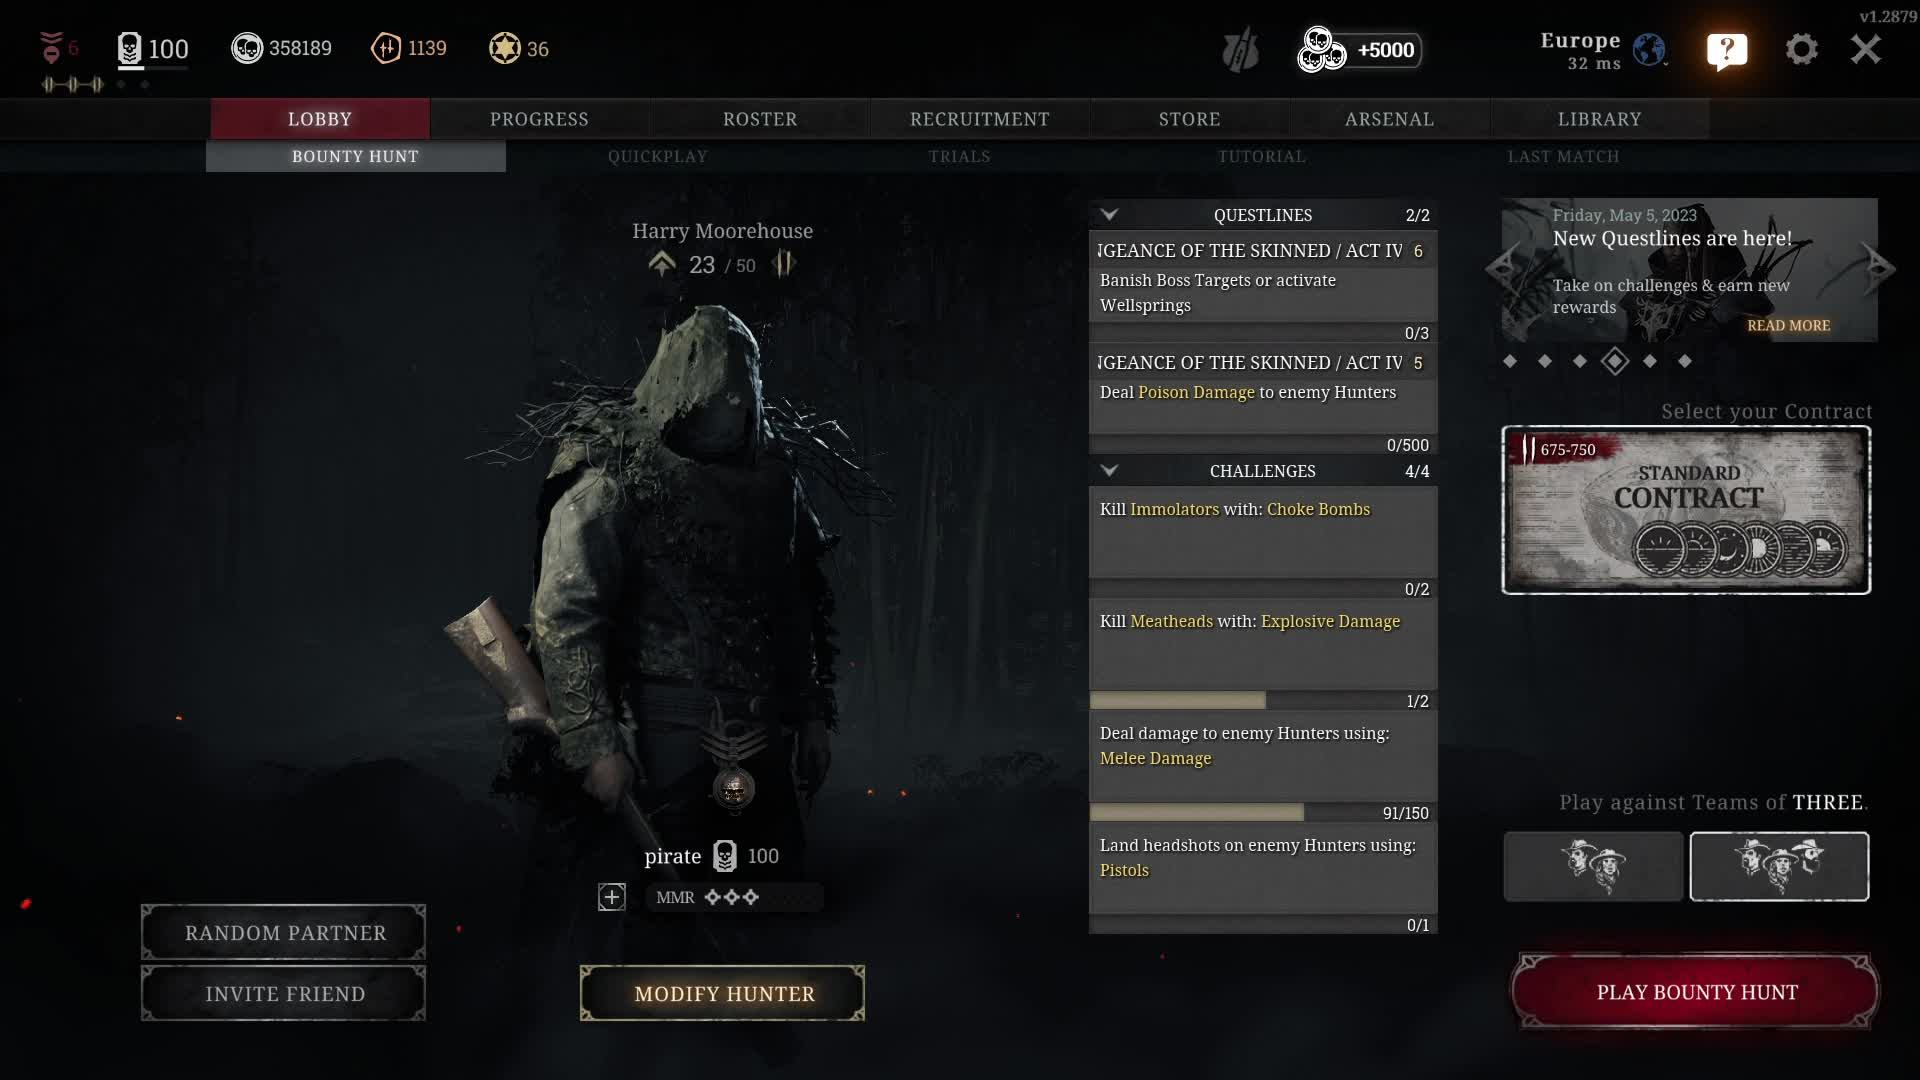Screen dimensions: 1920x1080
Task: Click MODIFY HUNTER button
Action: [724, 993]
